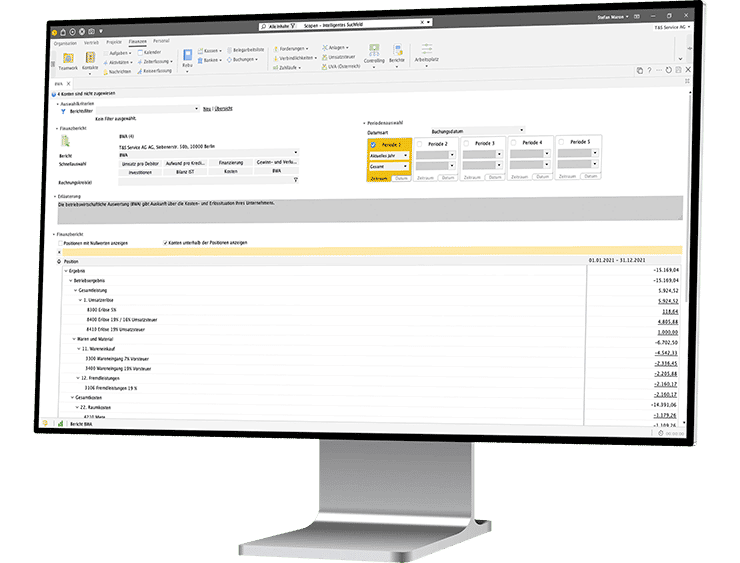Image resolution: width=740 pixels, height=563 pixels.
Task: Click the Investitionen quick-select button
Action: coord(140,173)
